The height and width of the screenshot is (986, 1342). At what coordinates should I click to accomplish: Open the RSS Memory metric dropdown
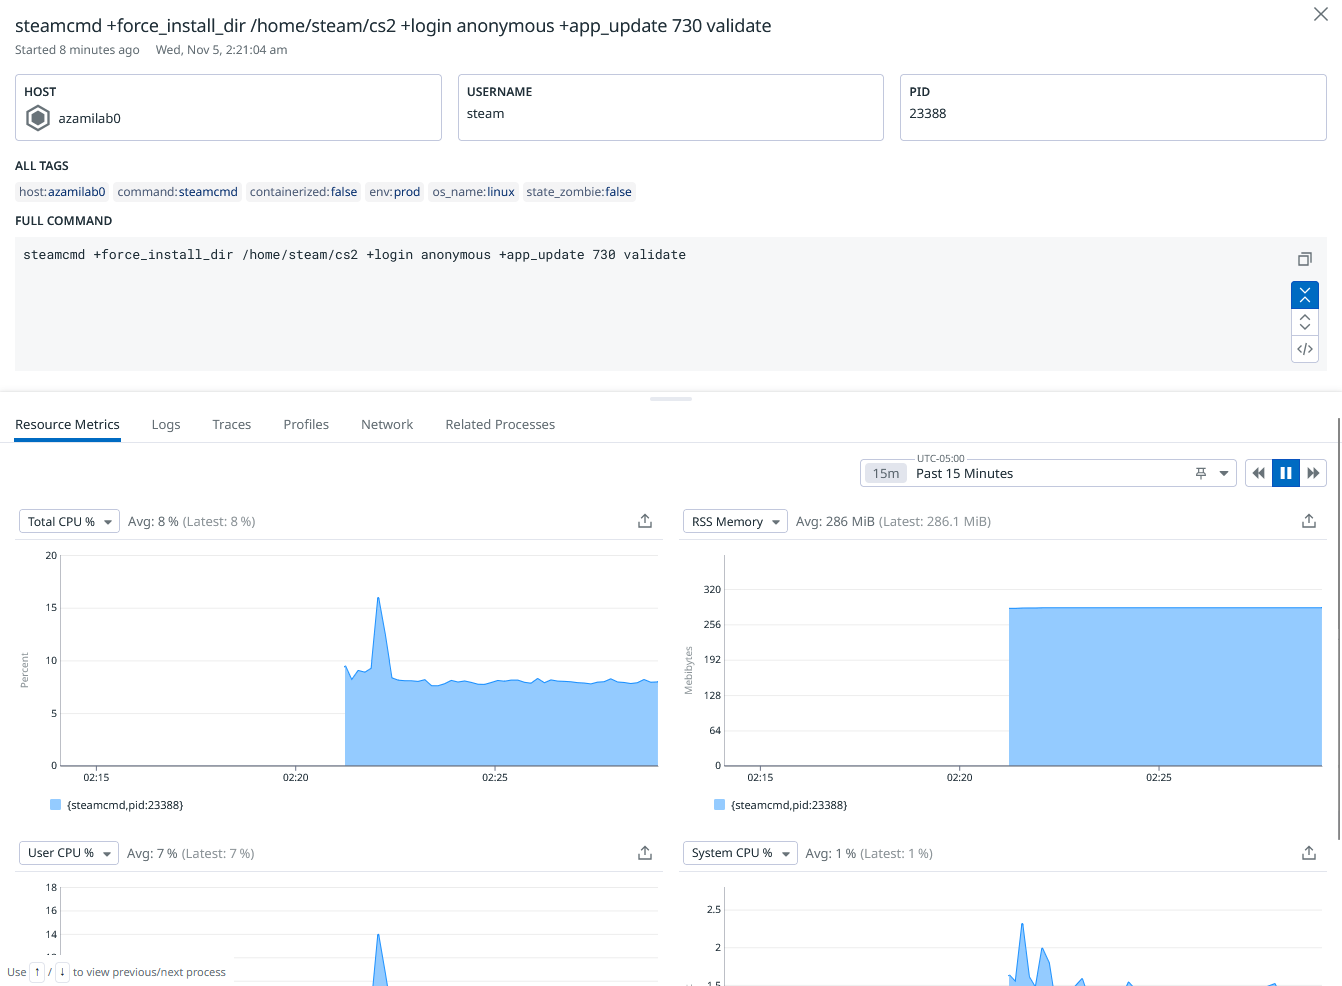coord(735,521)
